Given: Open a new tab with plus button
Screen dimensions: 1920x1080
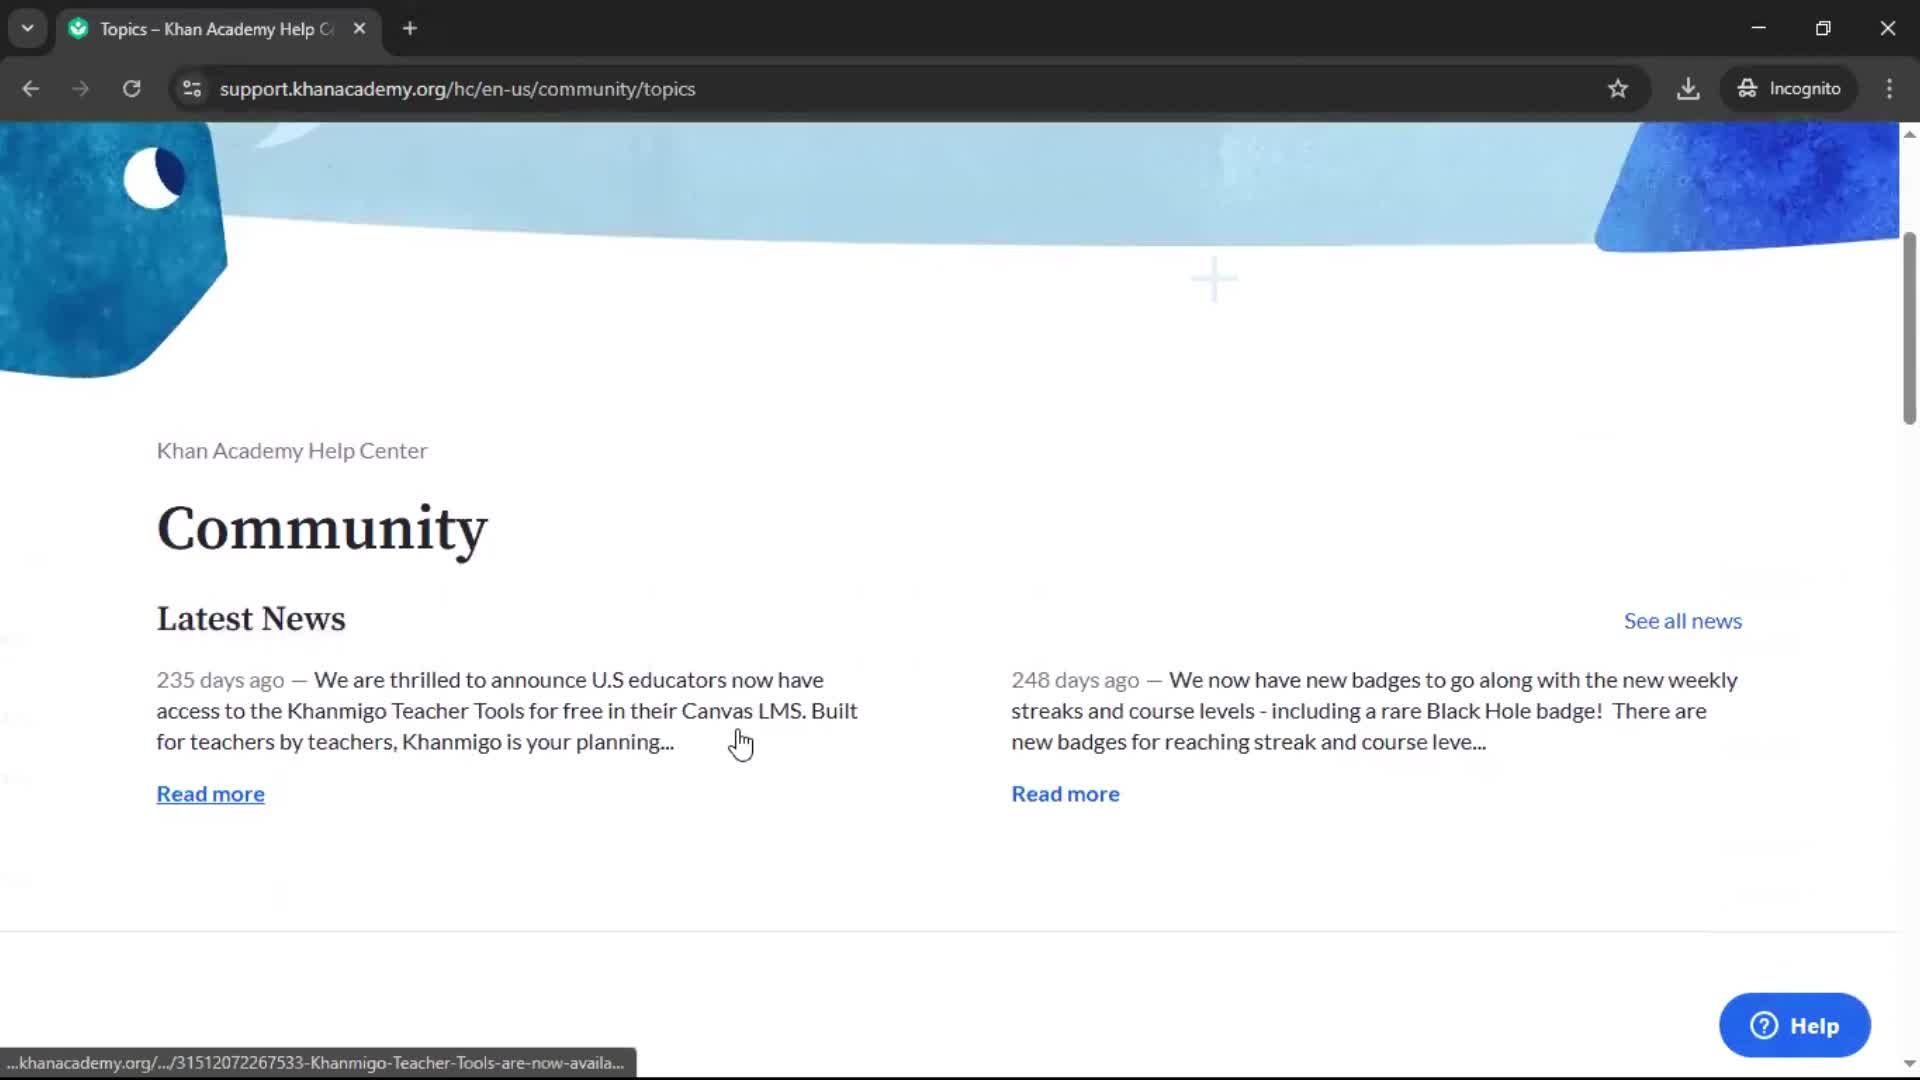Looking at the screenshot, I should tap(410, 28).
